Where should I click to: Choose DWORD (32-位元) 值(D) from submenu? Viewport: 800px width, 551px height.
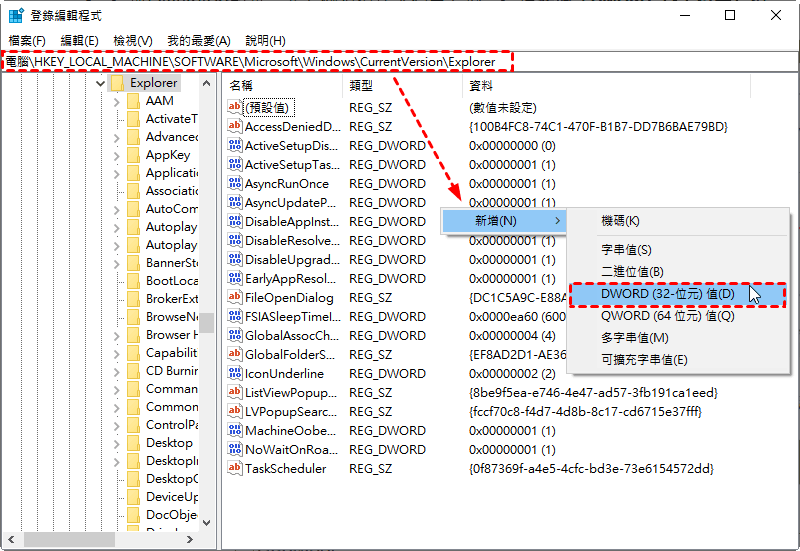coord(668,294)
